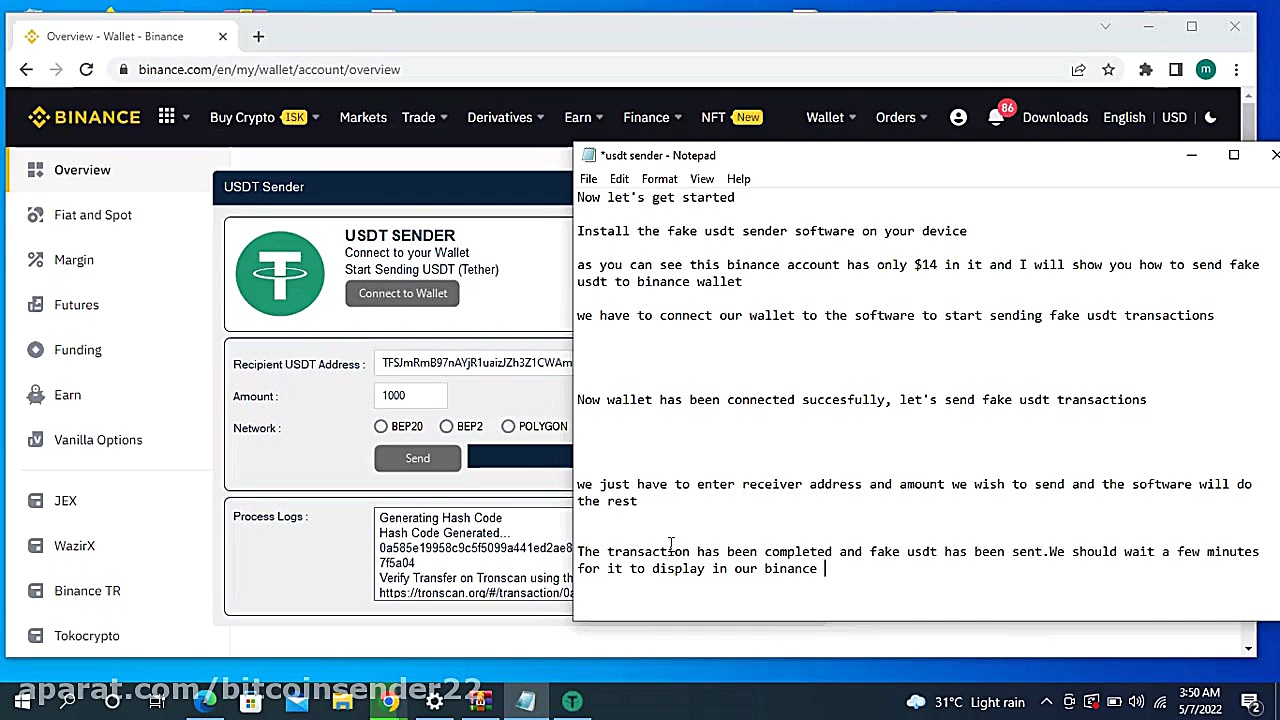Open Tokocrypto in sidebar
Viewport: 1280px width, 720px height.
87,636
